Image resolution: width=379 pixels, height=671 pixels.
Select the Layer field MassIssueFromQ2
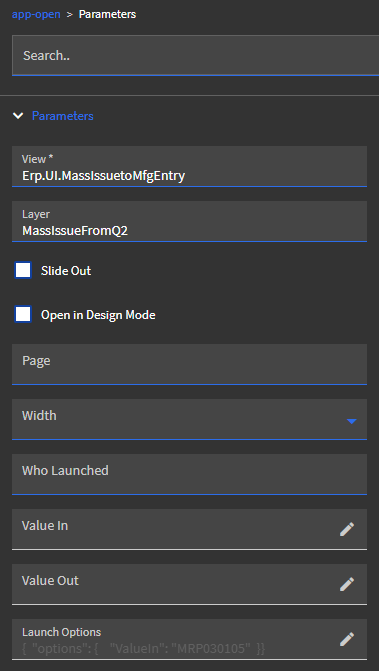point(190,222)
